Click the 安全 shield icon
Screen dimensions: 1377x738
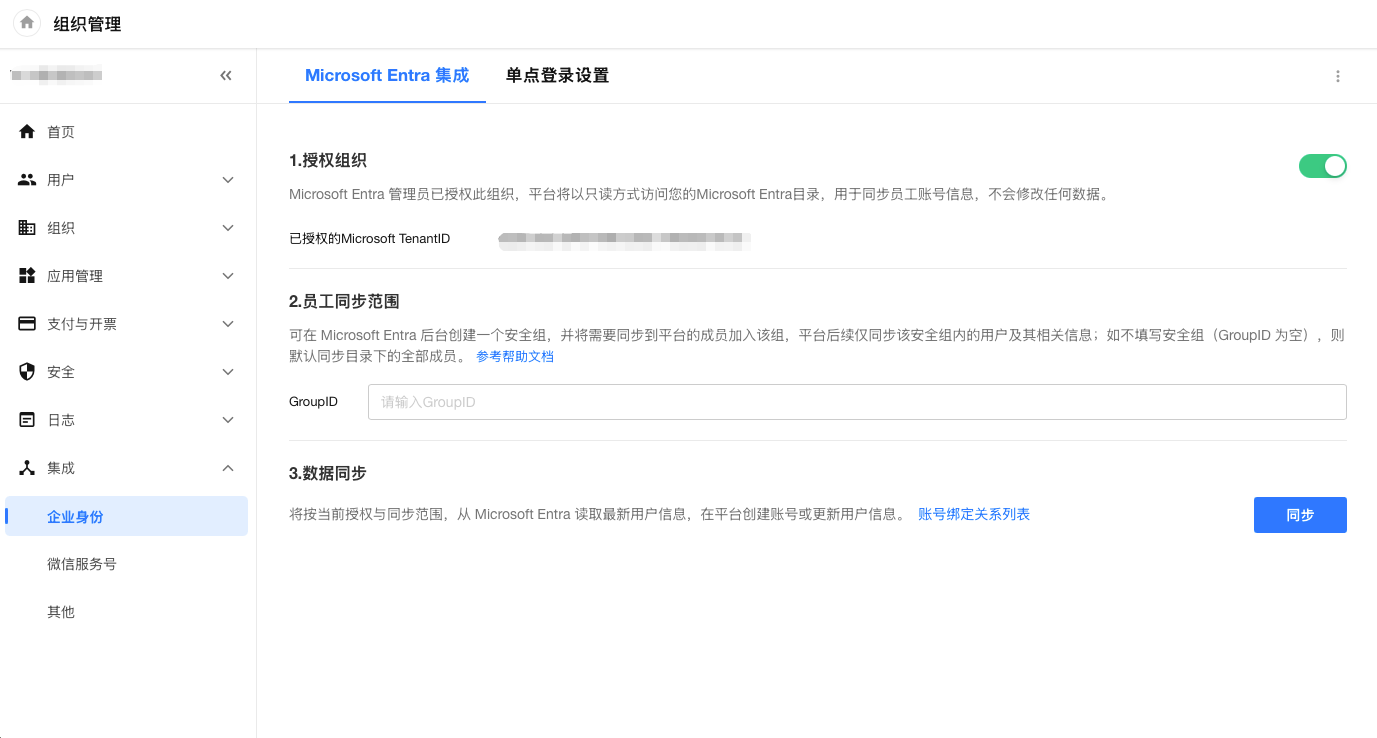[x=27, y=372]
